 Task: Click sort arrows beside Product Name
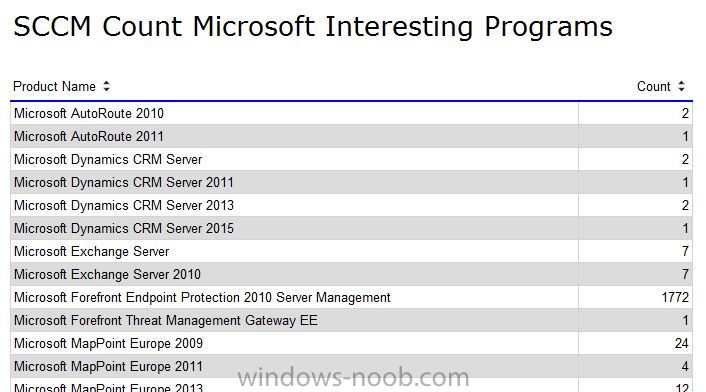(106, 86)
